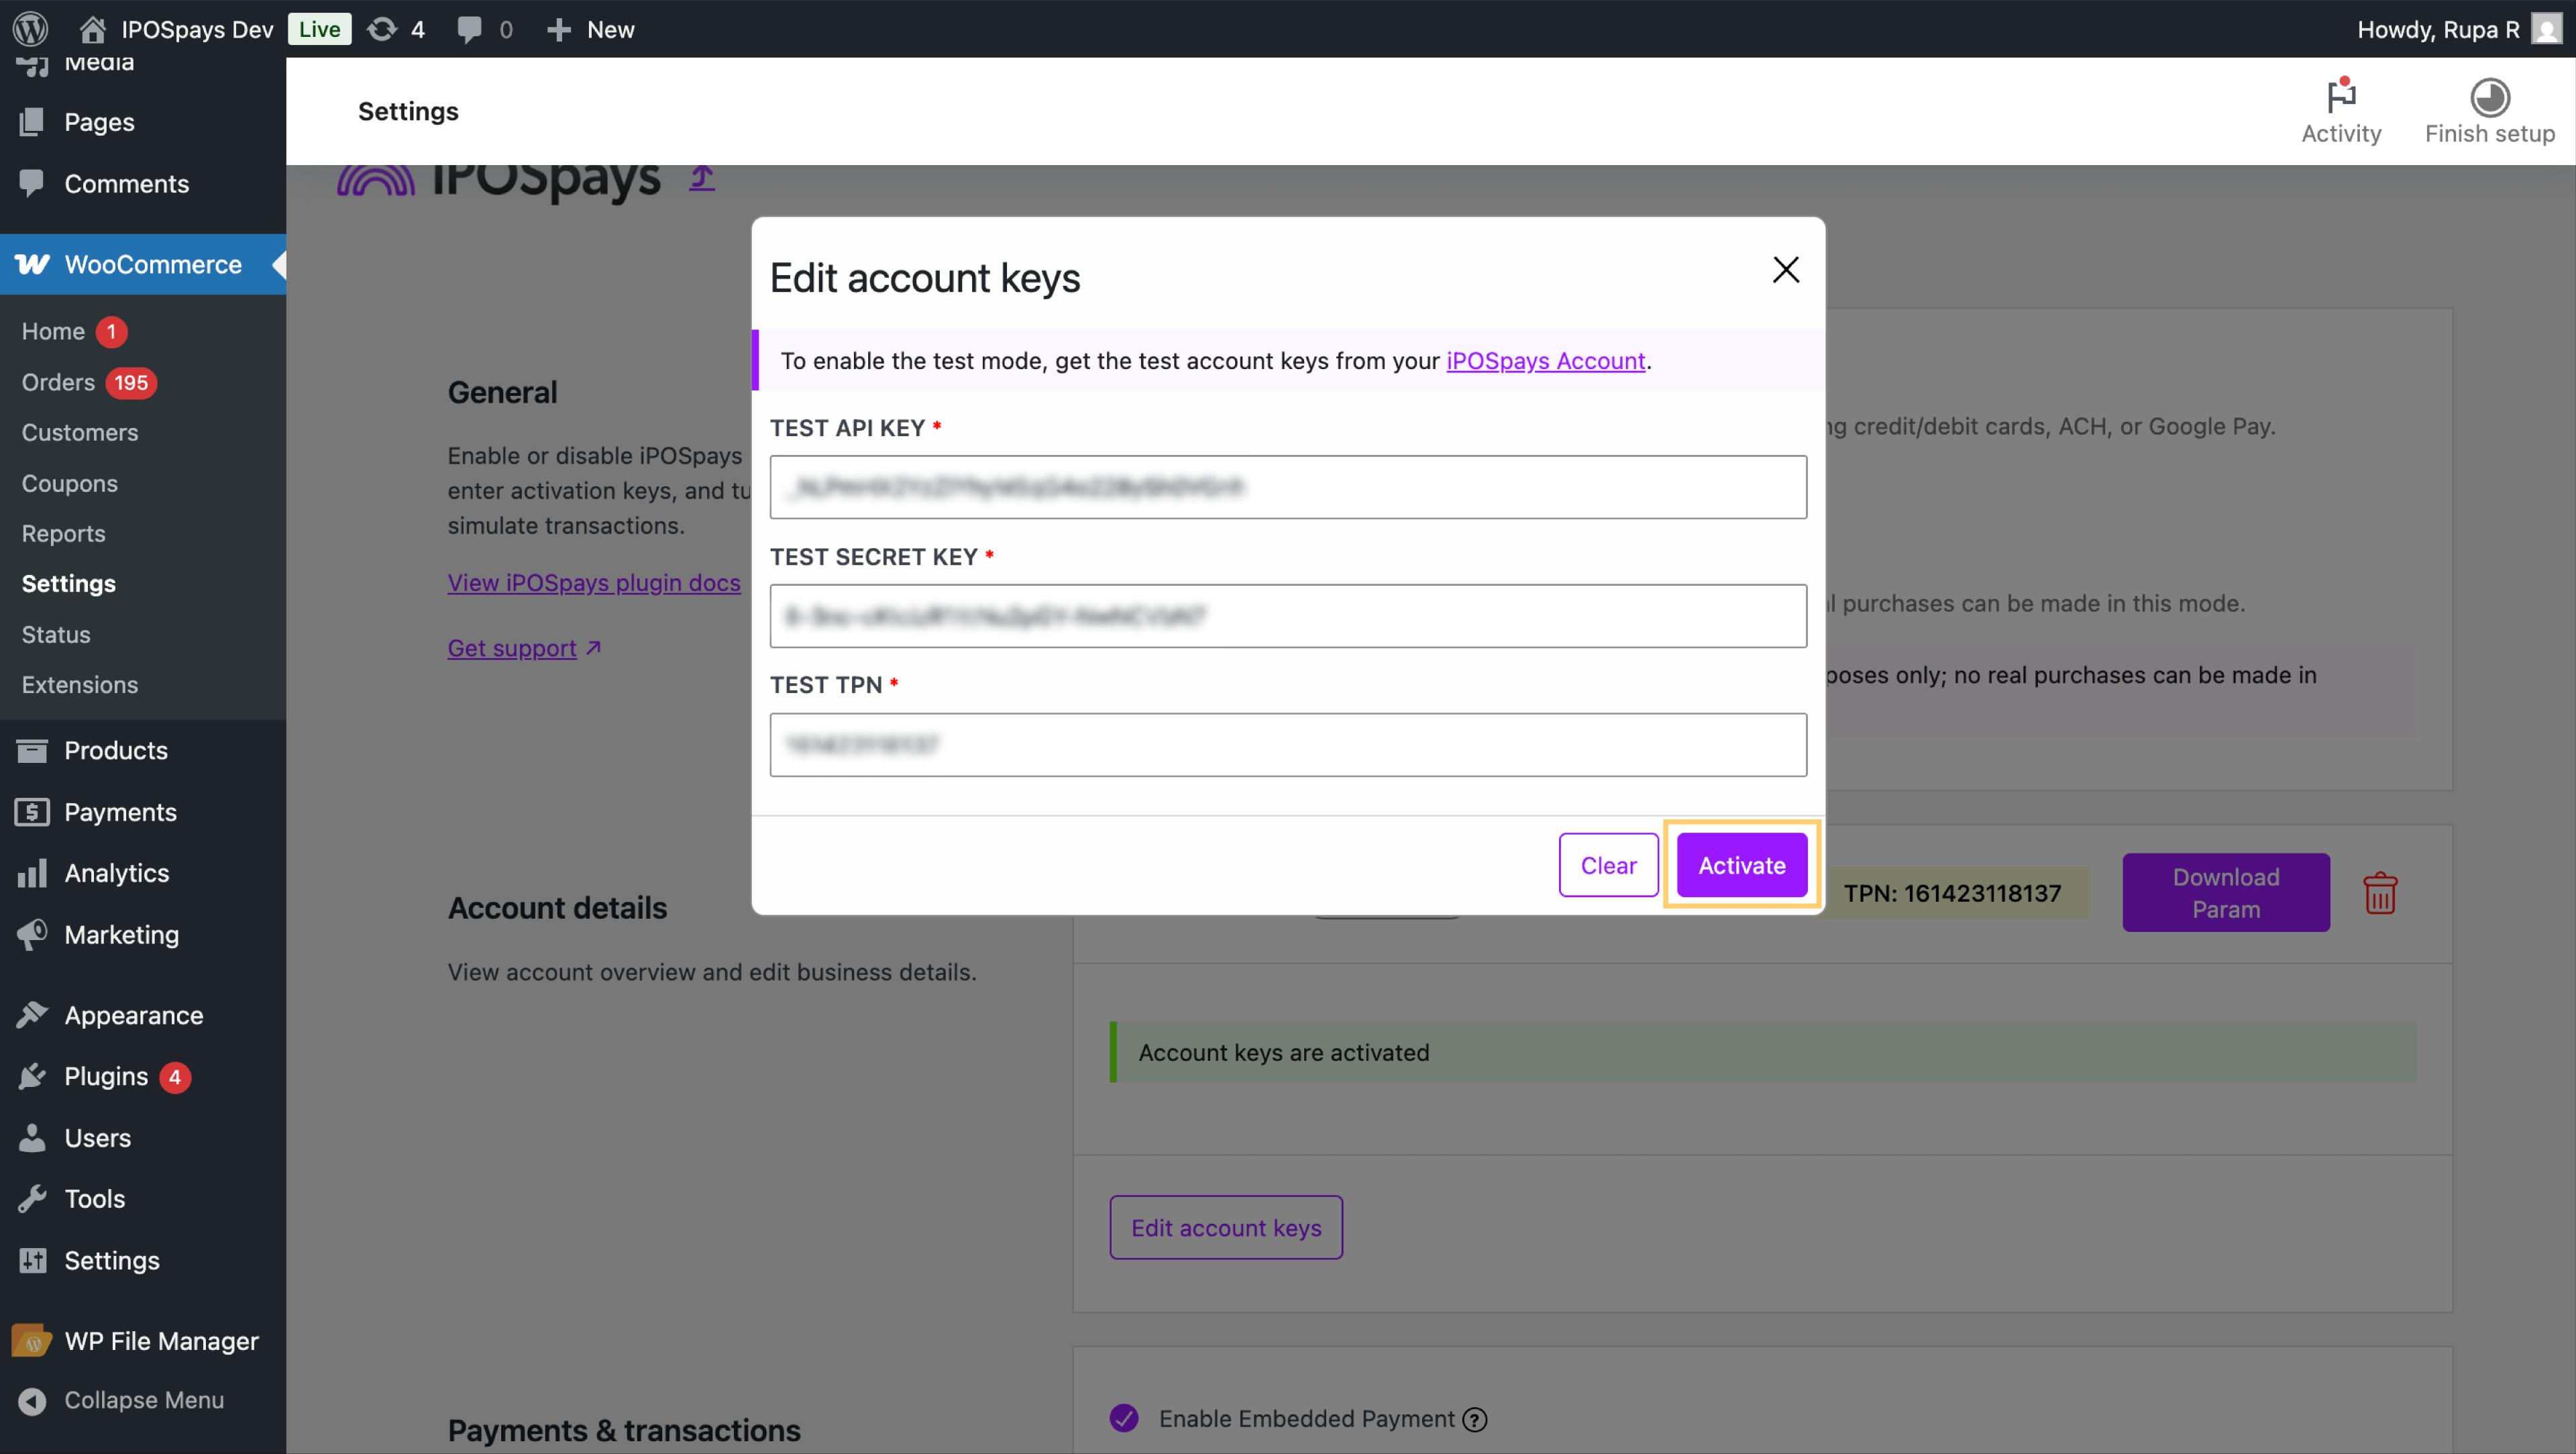
Task: Click the comments bubble icon in admin bar
Action: pos(469,29)
